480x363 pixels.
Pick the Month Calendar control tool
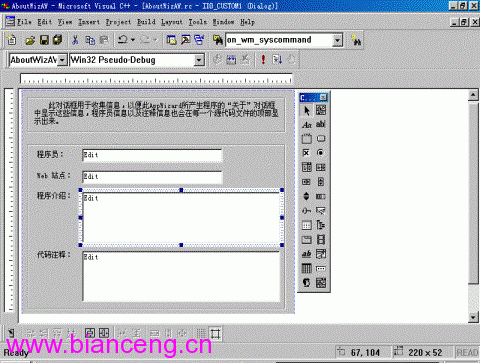(307, 268)
